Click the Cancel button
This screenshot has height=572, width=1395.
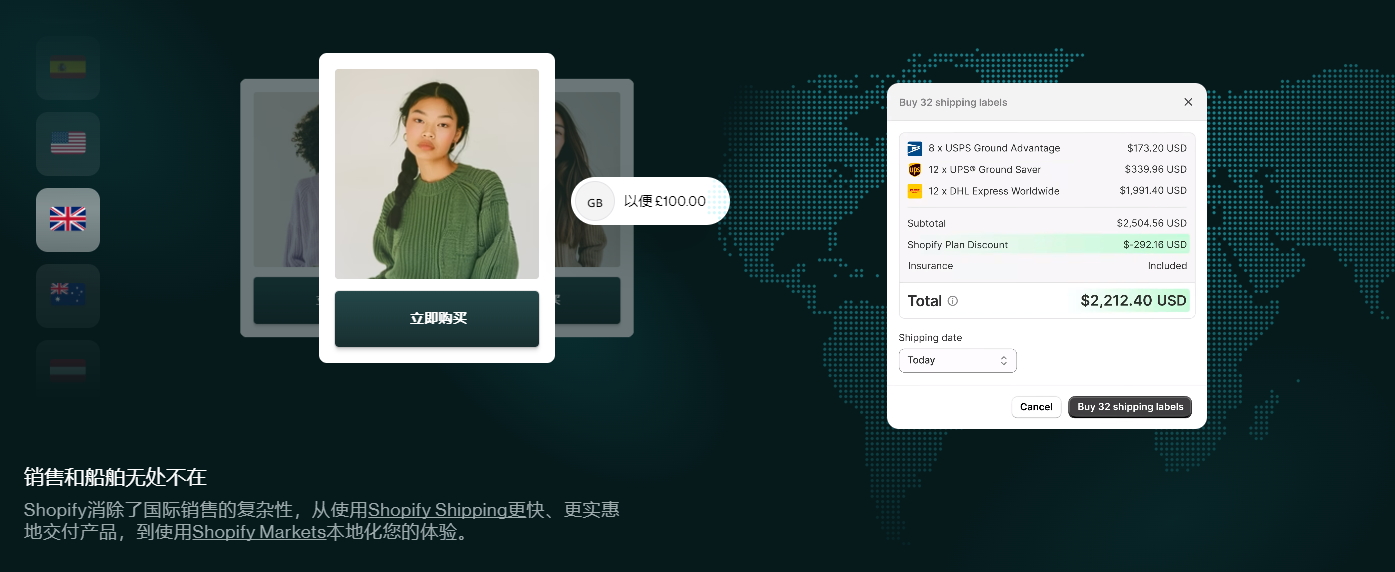(1036, 407)
